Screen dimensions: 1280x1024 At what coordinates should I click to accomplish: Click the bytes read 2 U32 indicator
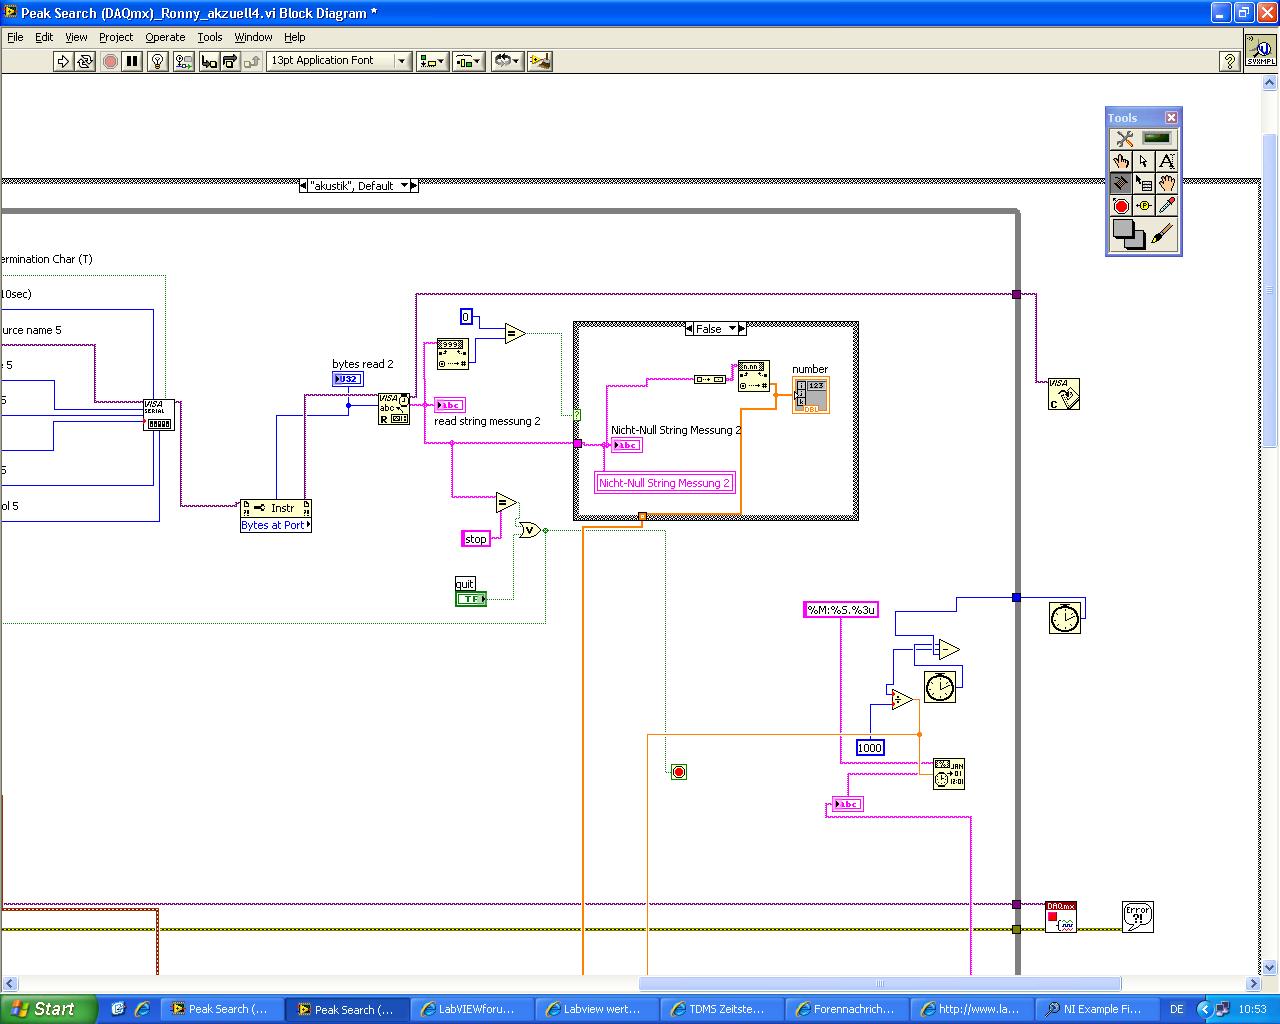tap(348, 379)
